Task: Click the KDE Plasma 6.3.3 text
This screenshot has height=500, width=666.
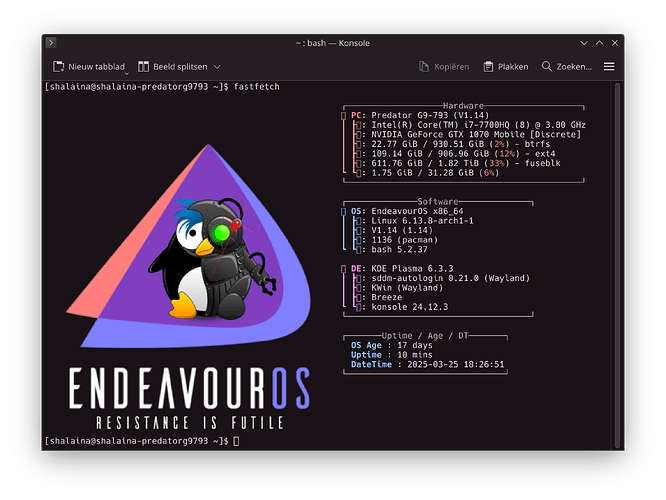Action: (x=412, y=269)
